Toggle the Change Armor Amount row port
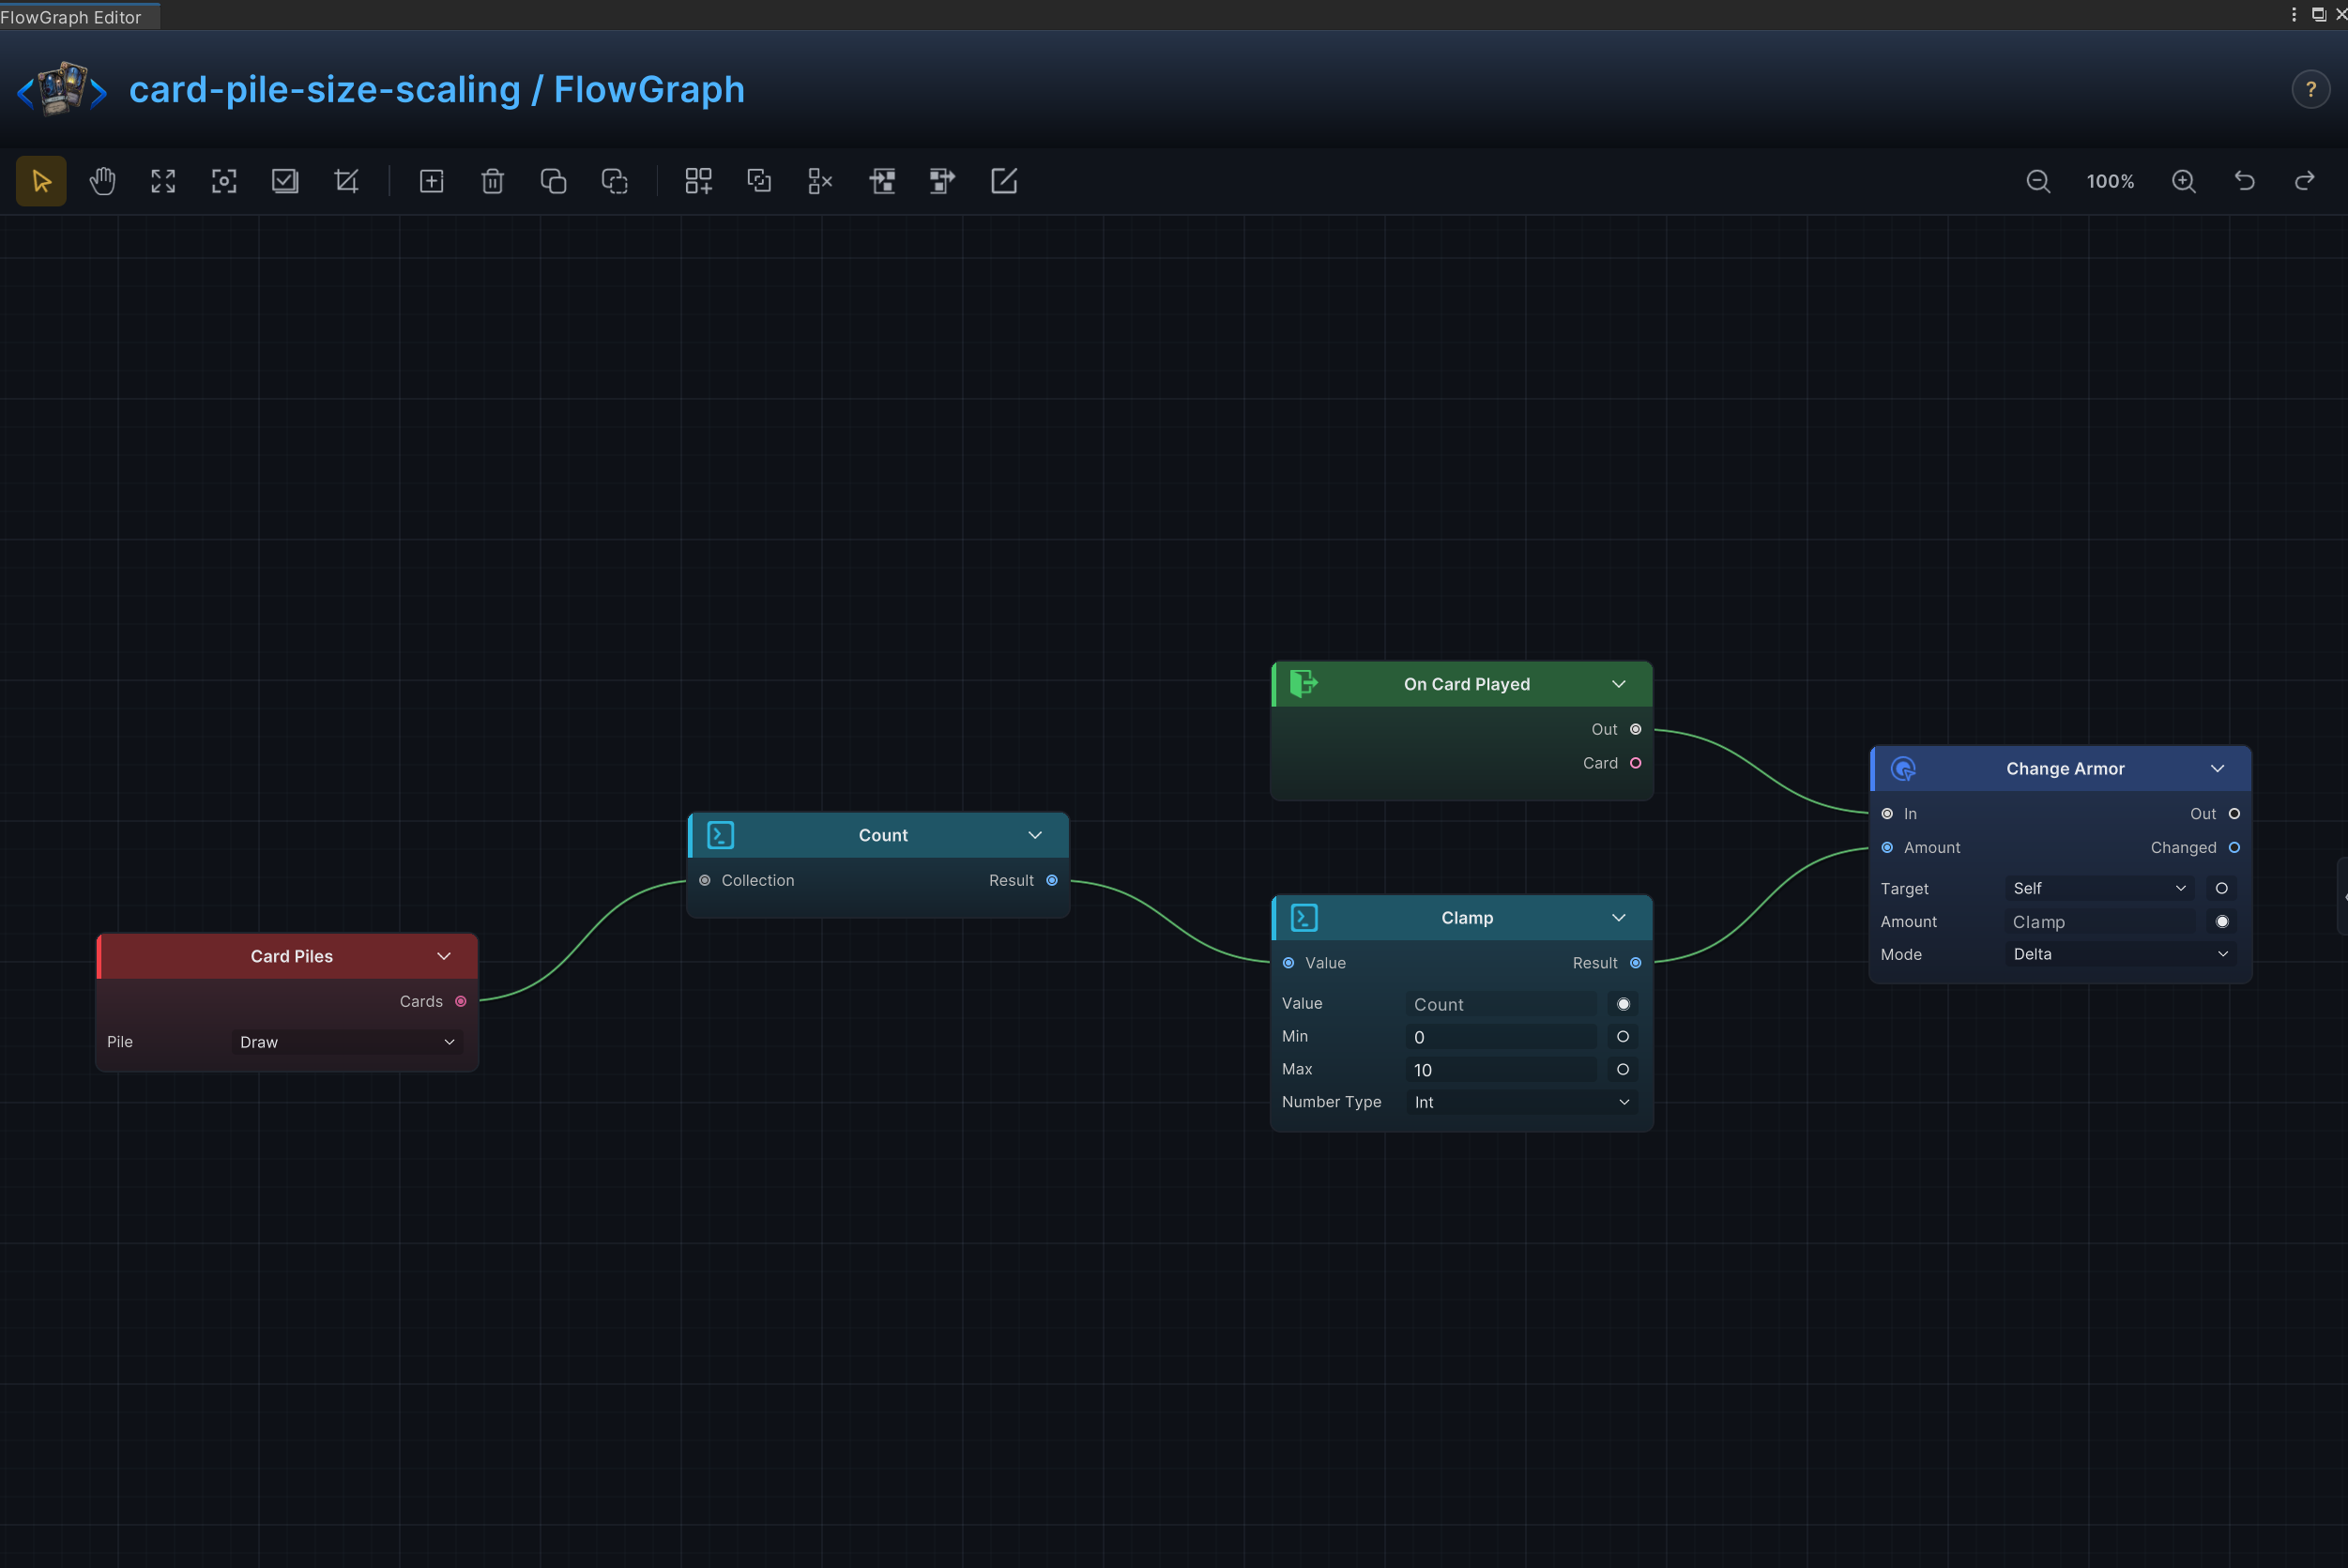This screenshot has height=1568, width=2348. pos(2222,922)
